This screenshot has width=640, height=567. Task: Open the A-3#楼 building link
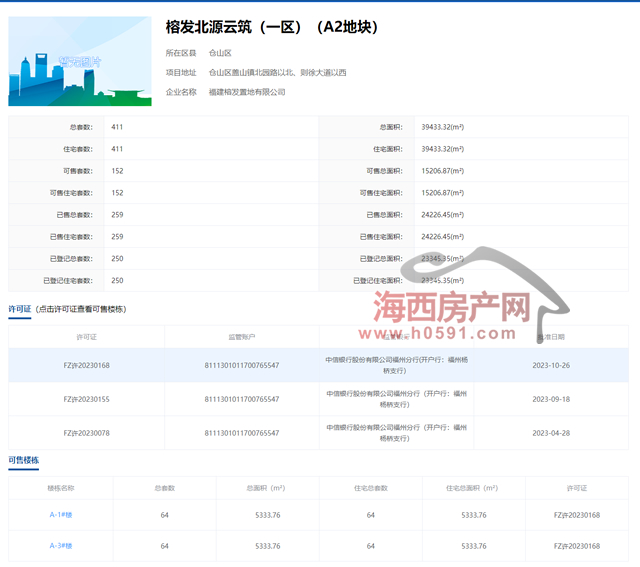click(61, 546)
